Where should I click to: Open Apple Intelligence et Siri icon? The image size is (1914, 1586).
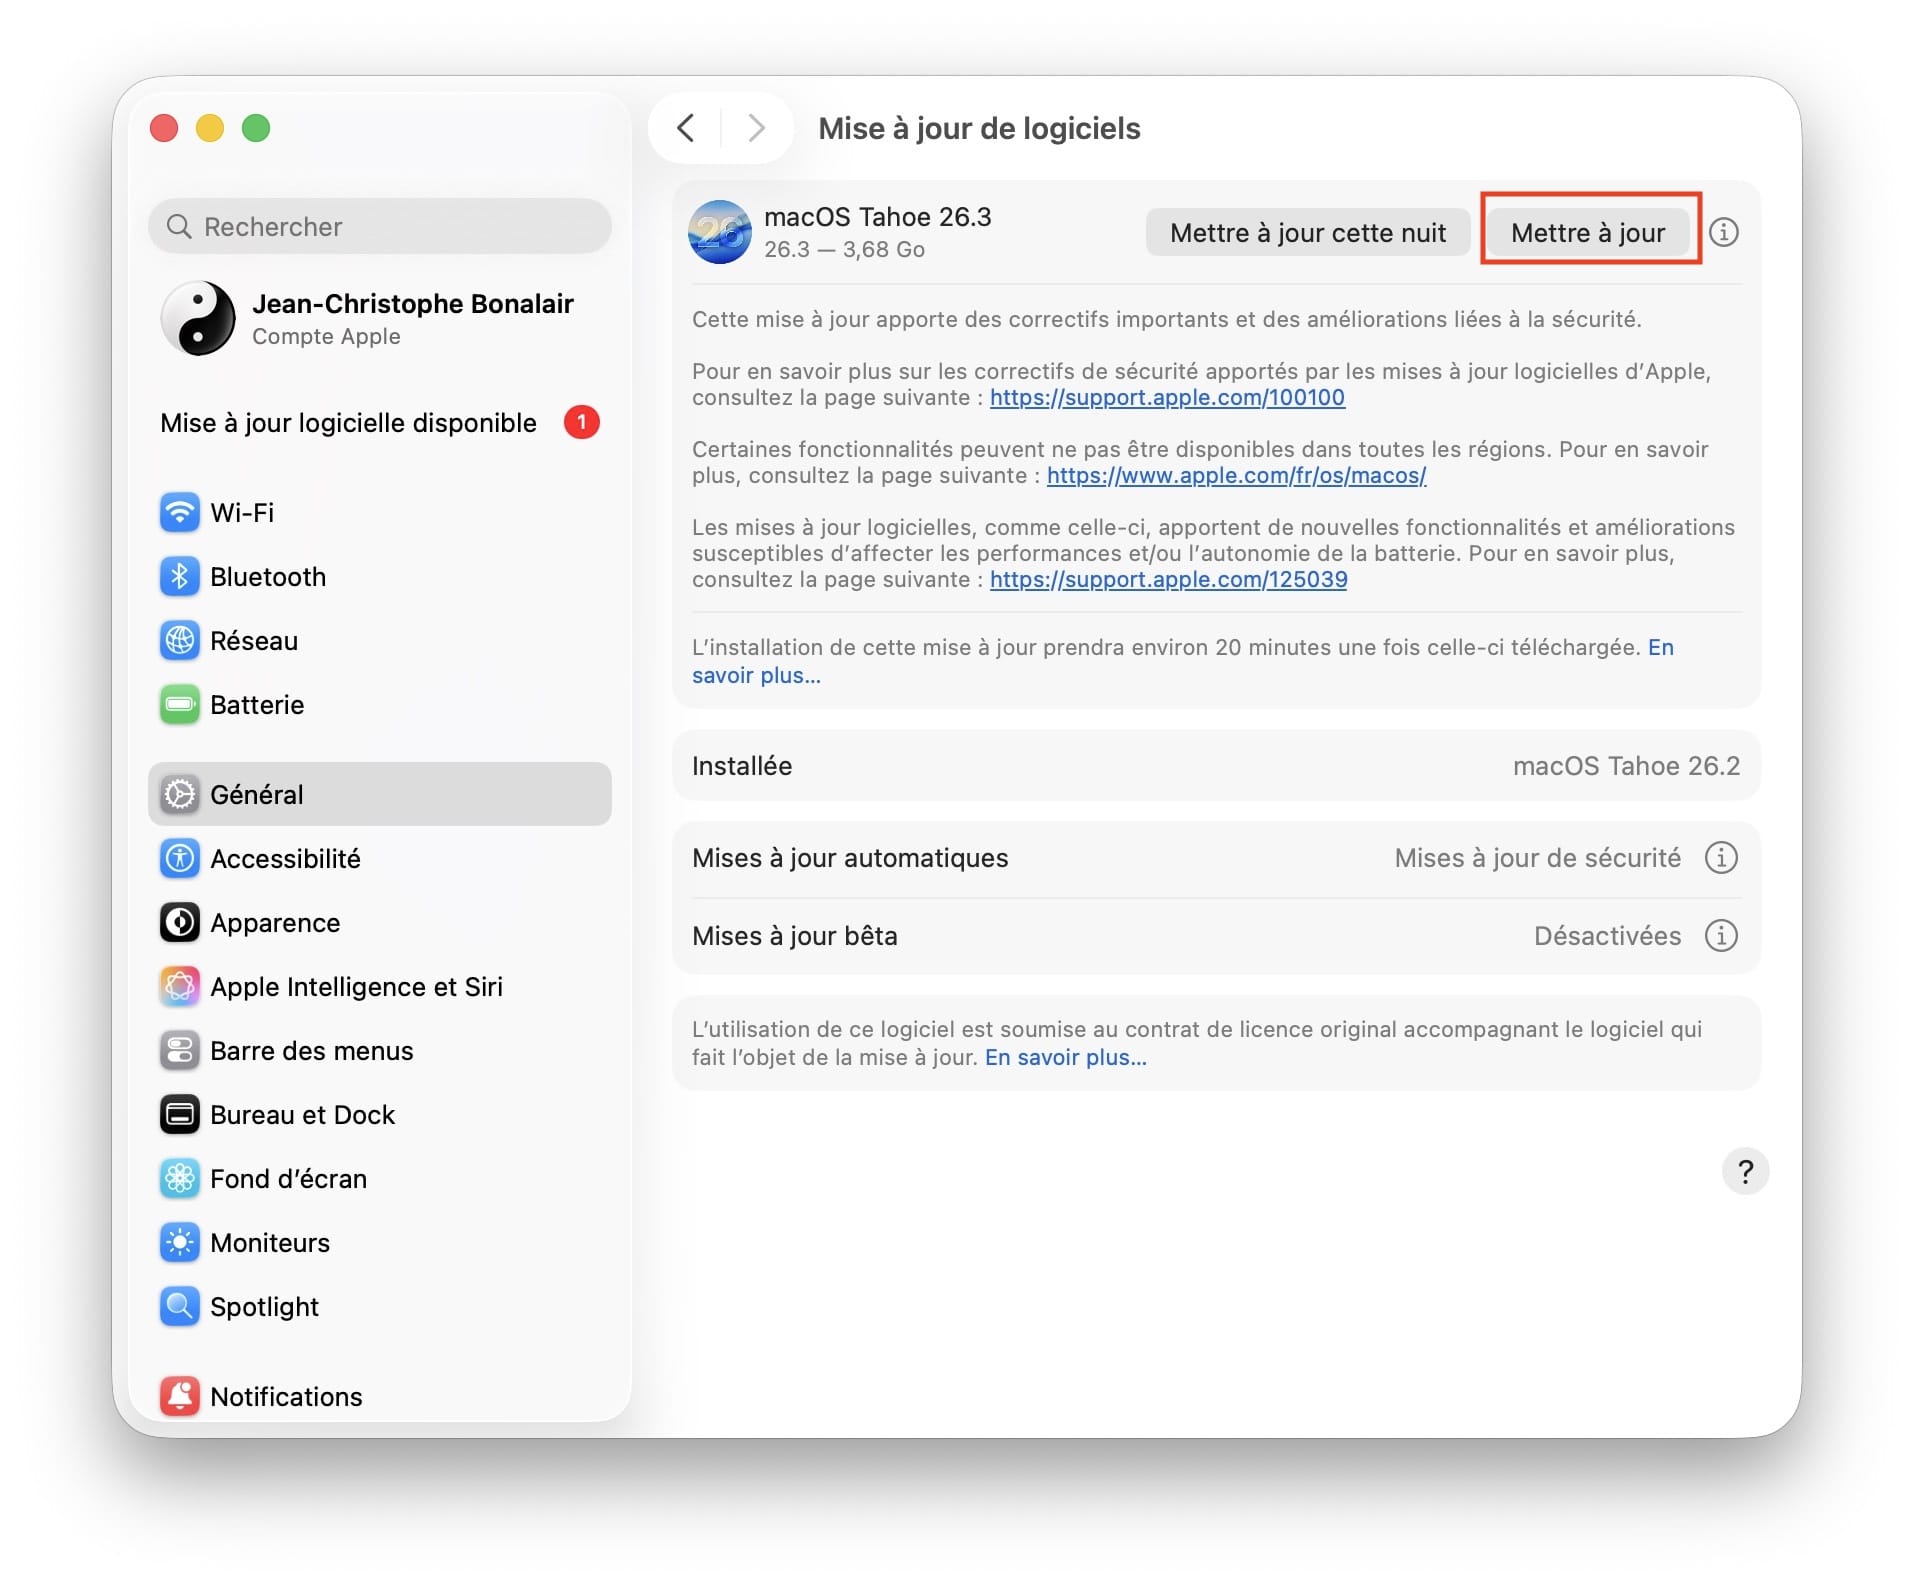tap(179, 986)
